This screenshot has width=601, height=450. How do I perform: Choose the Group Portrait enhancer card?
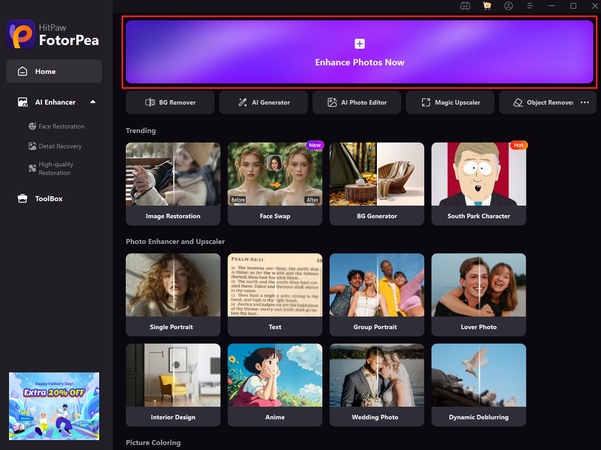pyautogui.click(x=377, y=294)
